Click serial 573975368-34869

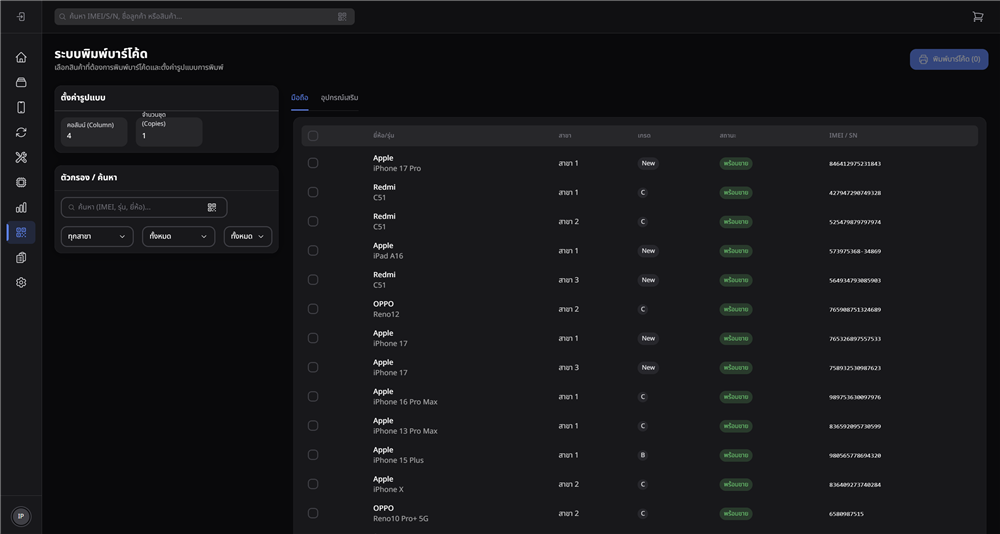coord(855,251)
